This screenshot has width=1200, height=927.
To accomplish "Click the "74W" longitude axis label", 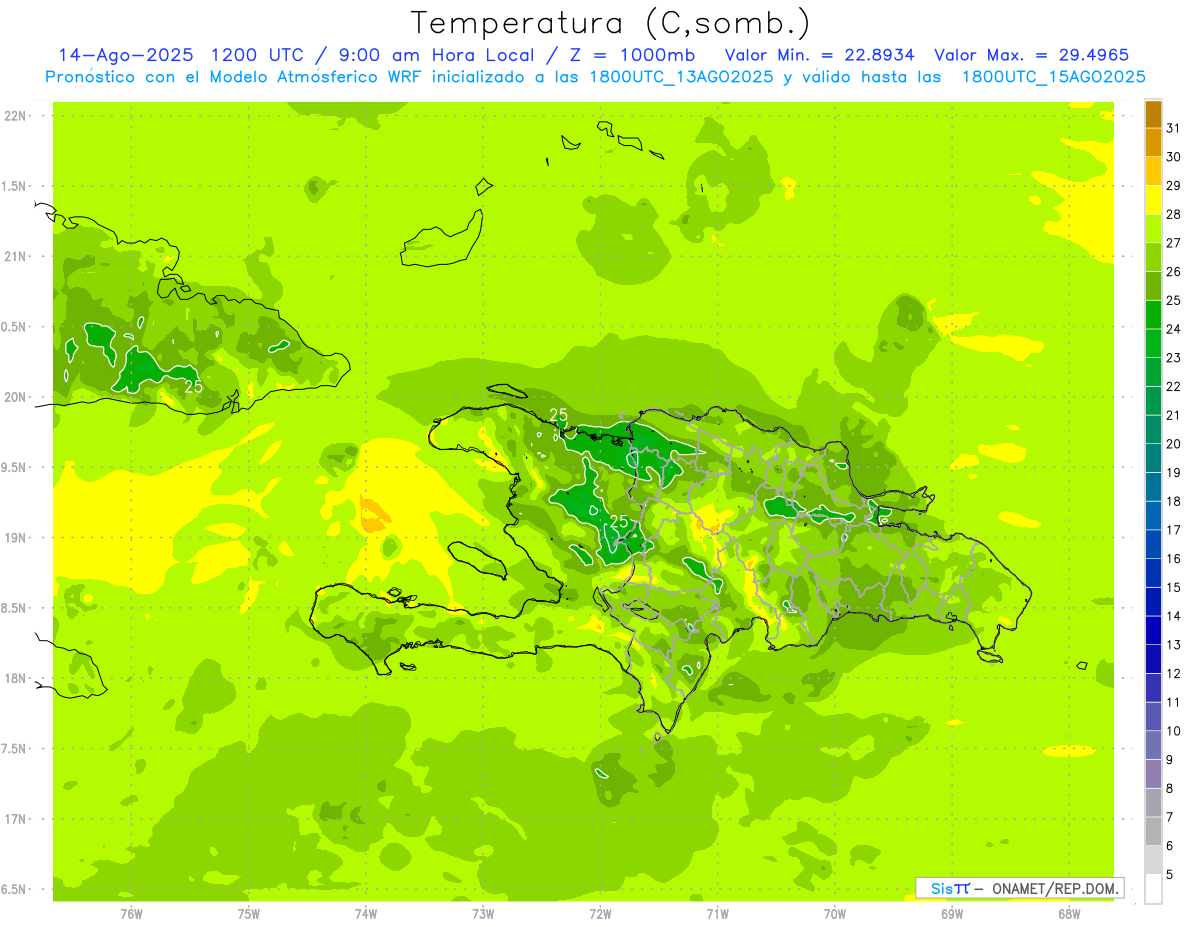I will click(x=366, y=913).
